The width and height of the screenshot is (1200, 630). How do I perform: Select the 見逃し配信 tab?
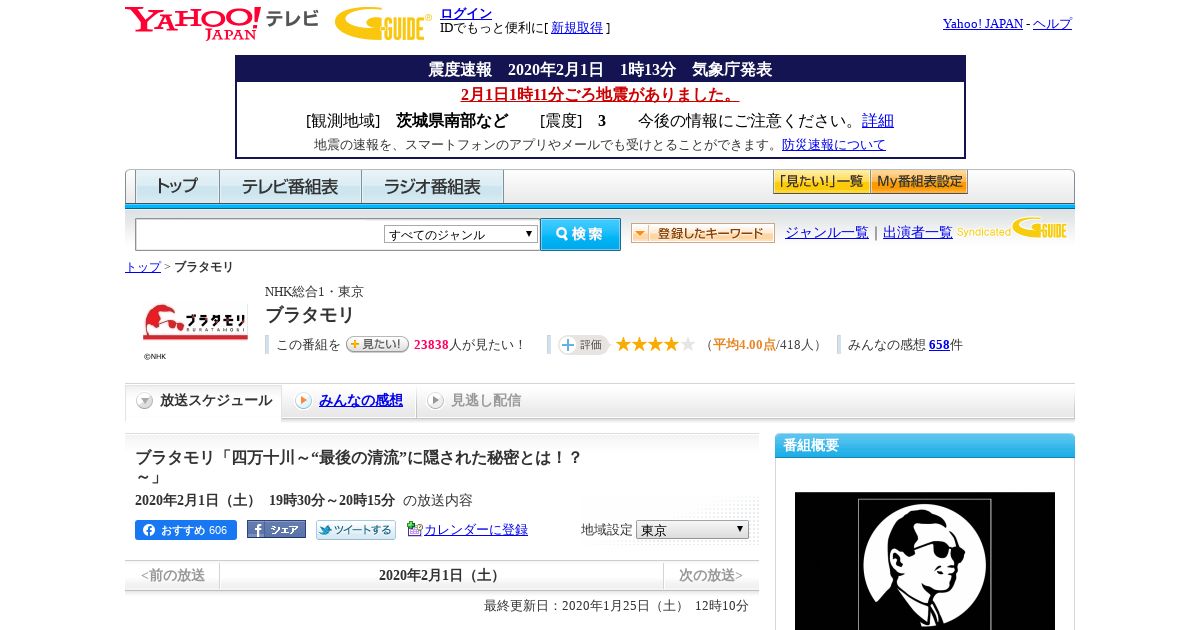473,401
